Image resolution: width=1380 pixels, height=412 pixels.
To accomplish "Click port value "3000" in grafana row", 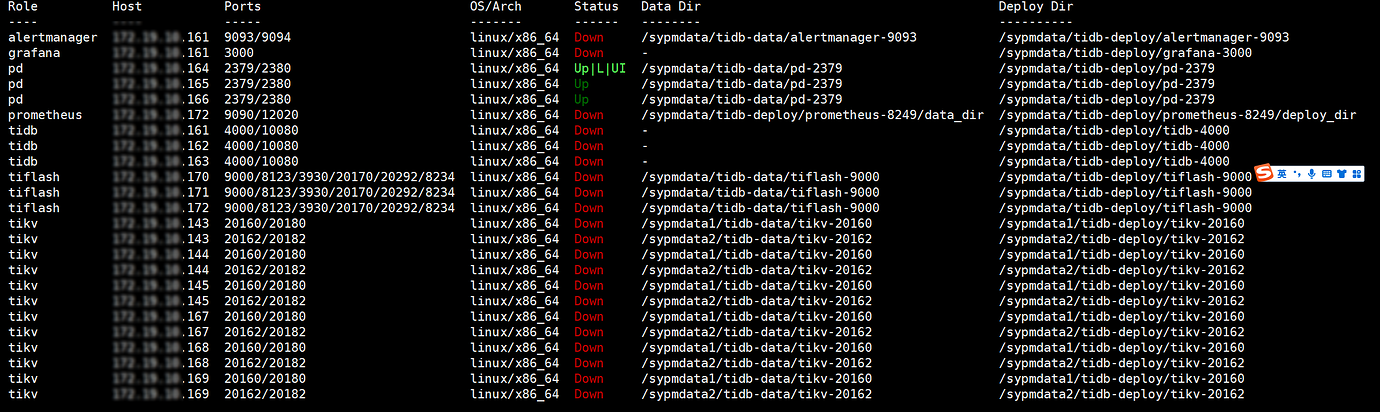I will pos(239,53).
